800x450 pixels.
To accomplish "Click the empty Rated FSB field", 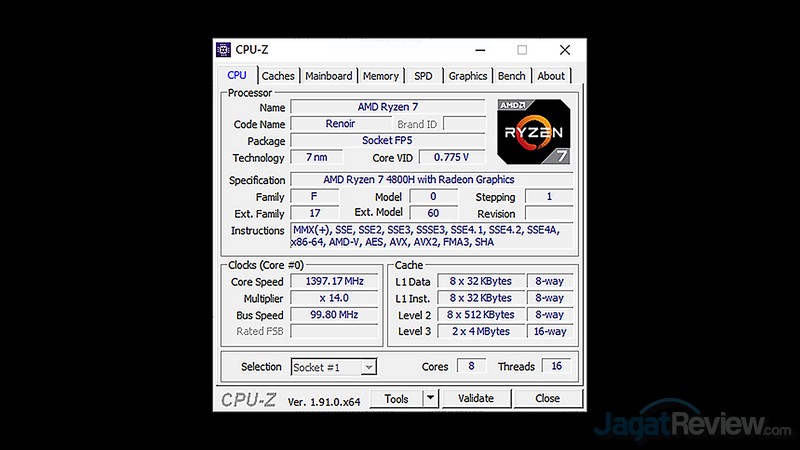I will click(x=334, y=332).
